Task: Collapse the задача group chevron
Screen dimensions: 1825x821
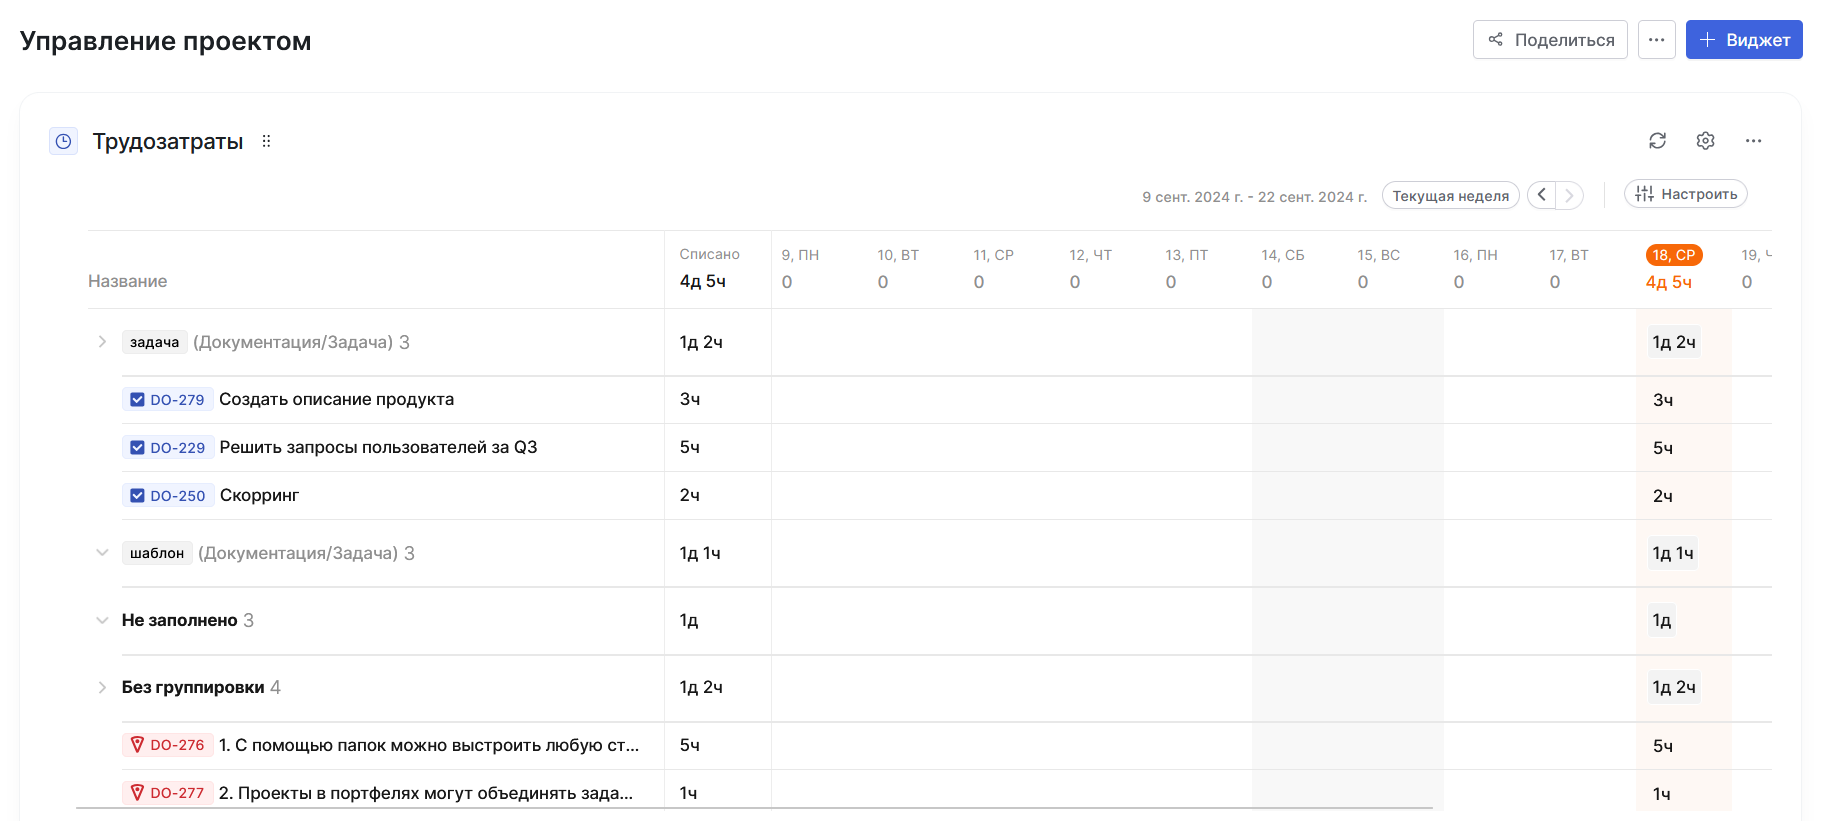Action: point(102,342)
